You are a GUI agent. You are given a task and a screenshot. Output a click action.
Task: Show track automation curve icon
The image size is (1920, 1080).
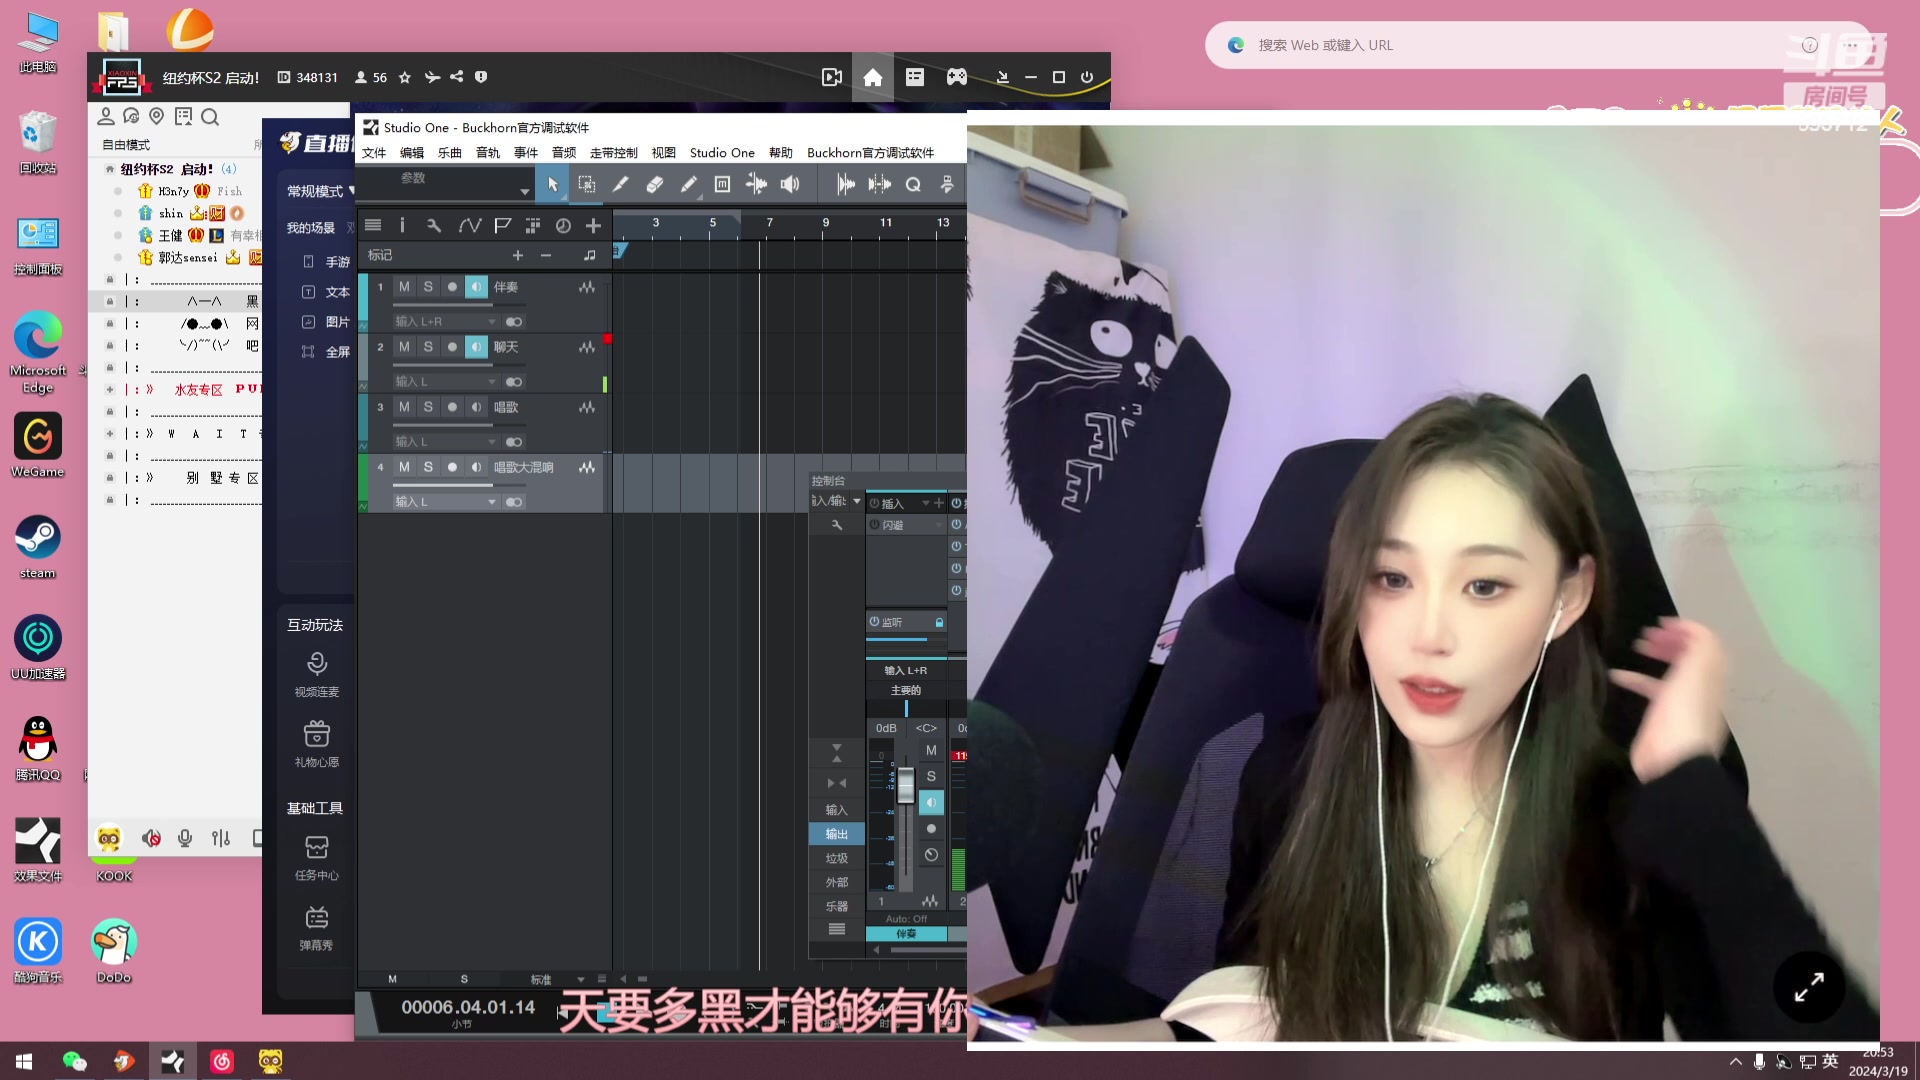[469, 226]
